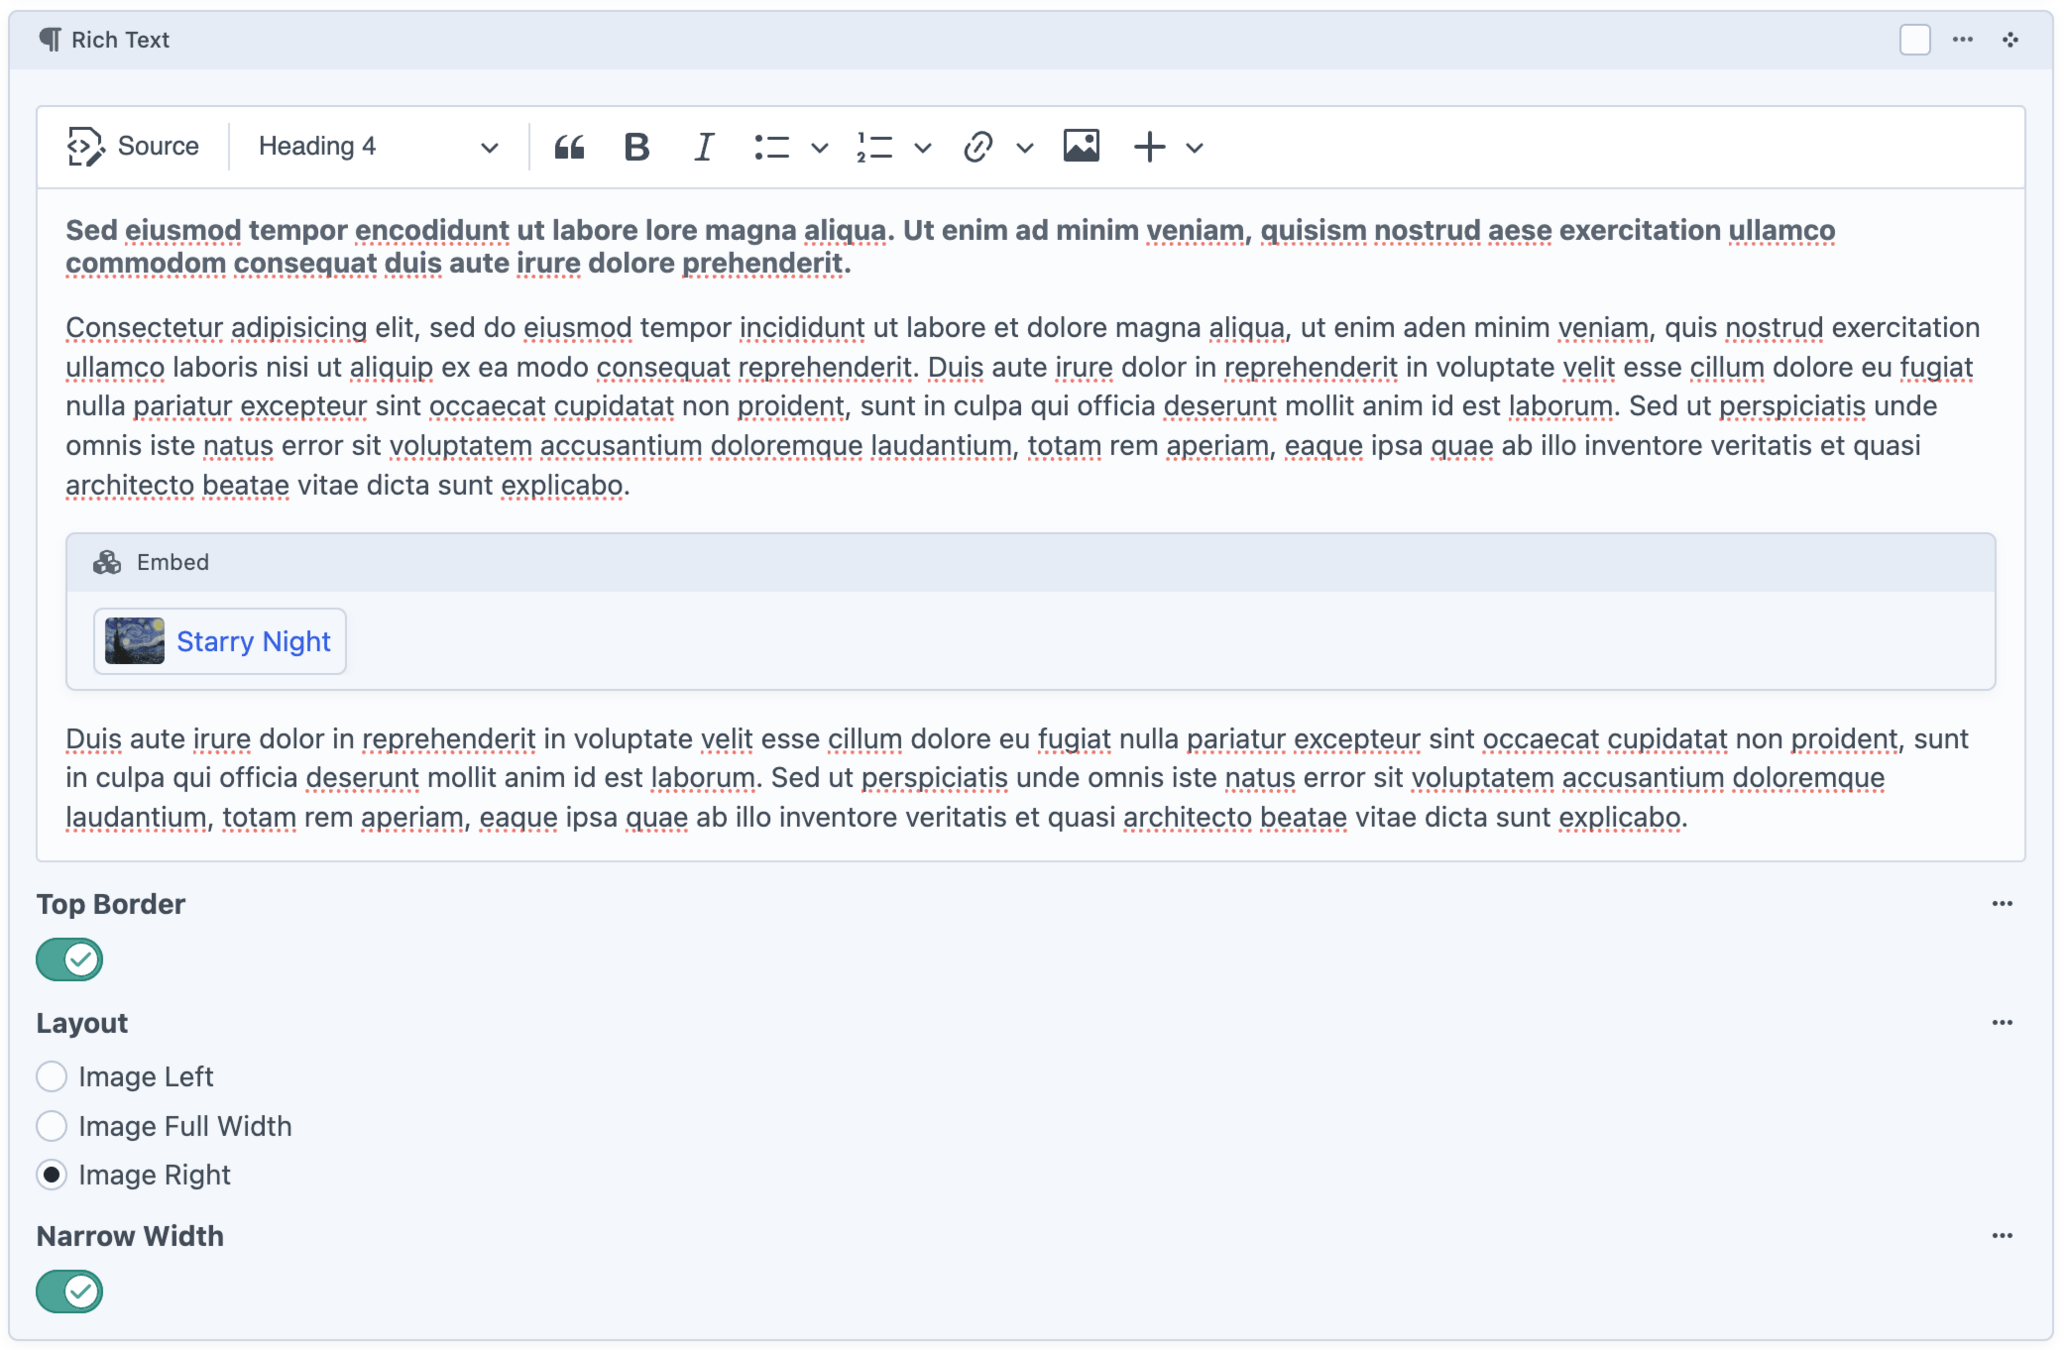Turn off the Narrow Width toggle
This screenshot has width=2066, height=1350.
(x=69, y=1291)
